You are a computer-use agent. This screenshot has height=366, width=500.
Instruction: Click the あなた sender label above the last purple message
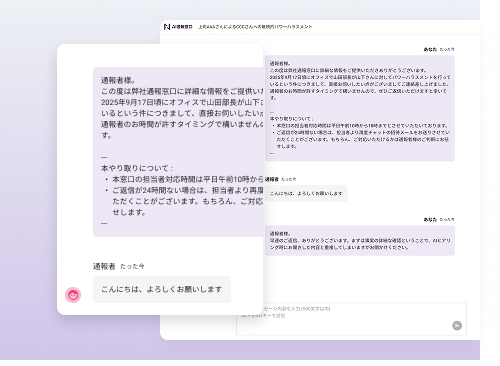tap(430, 220)
